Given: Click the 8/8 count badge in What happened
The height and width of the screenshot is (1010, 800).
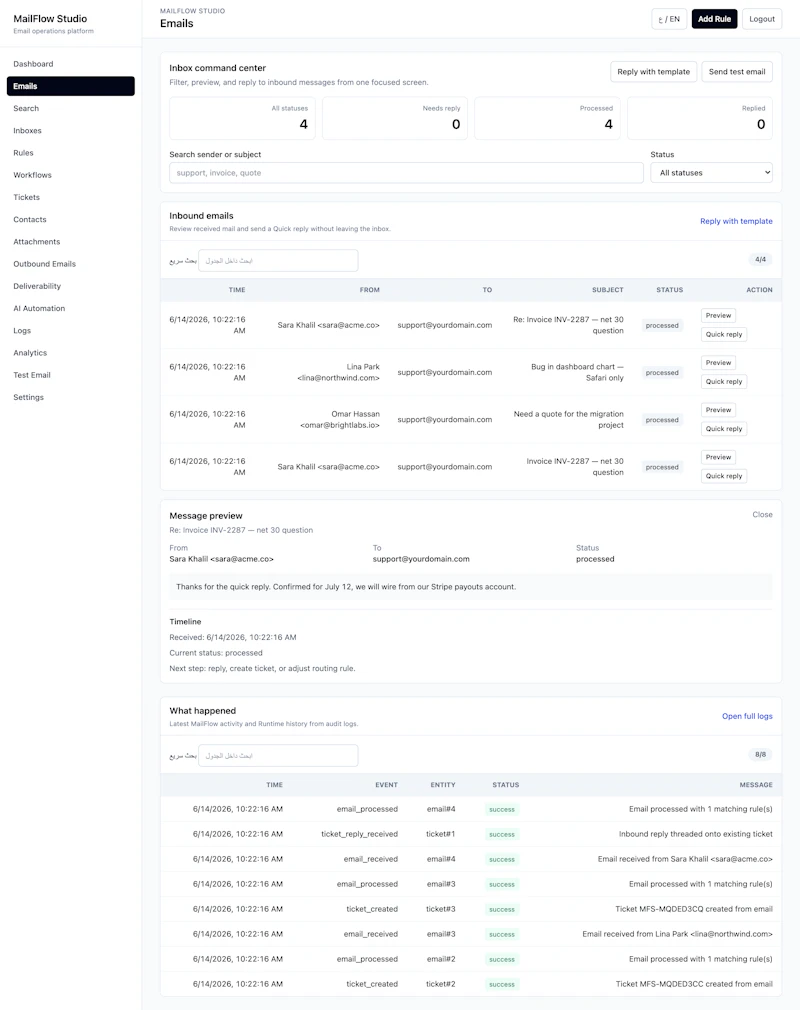Looking at the screenshot, I should [x=761, y=754].
